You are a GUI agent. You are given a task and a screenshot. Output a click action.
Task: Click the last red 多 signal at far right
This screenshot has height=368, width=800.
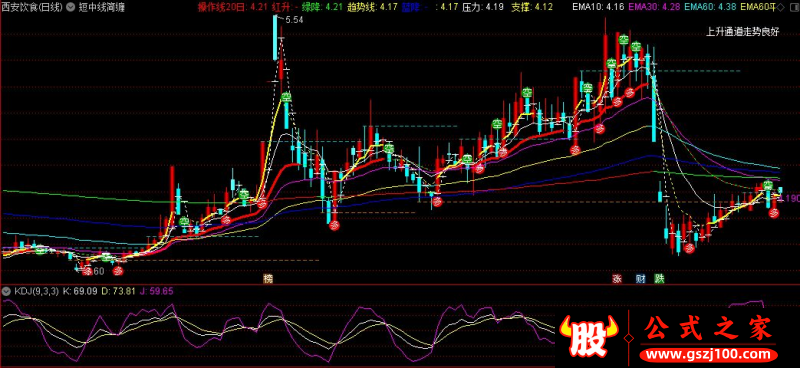774,213
